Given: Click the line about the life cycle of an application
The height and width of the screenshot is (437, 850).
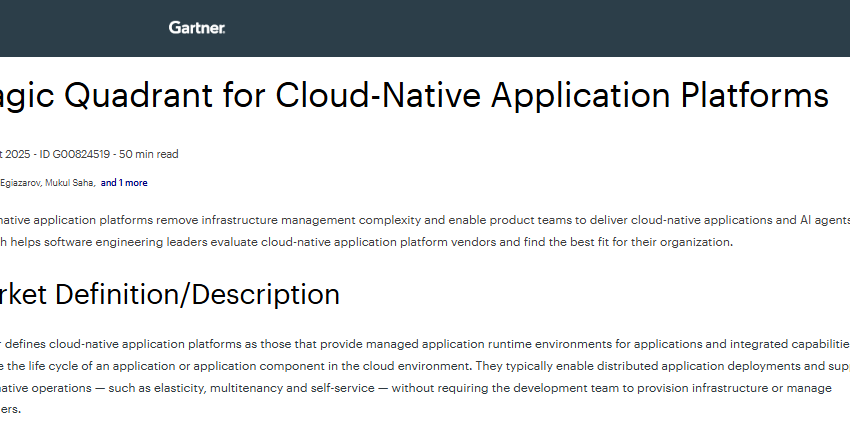Looking at the screenshot, I should (425, 366).
